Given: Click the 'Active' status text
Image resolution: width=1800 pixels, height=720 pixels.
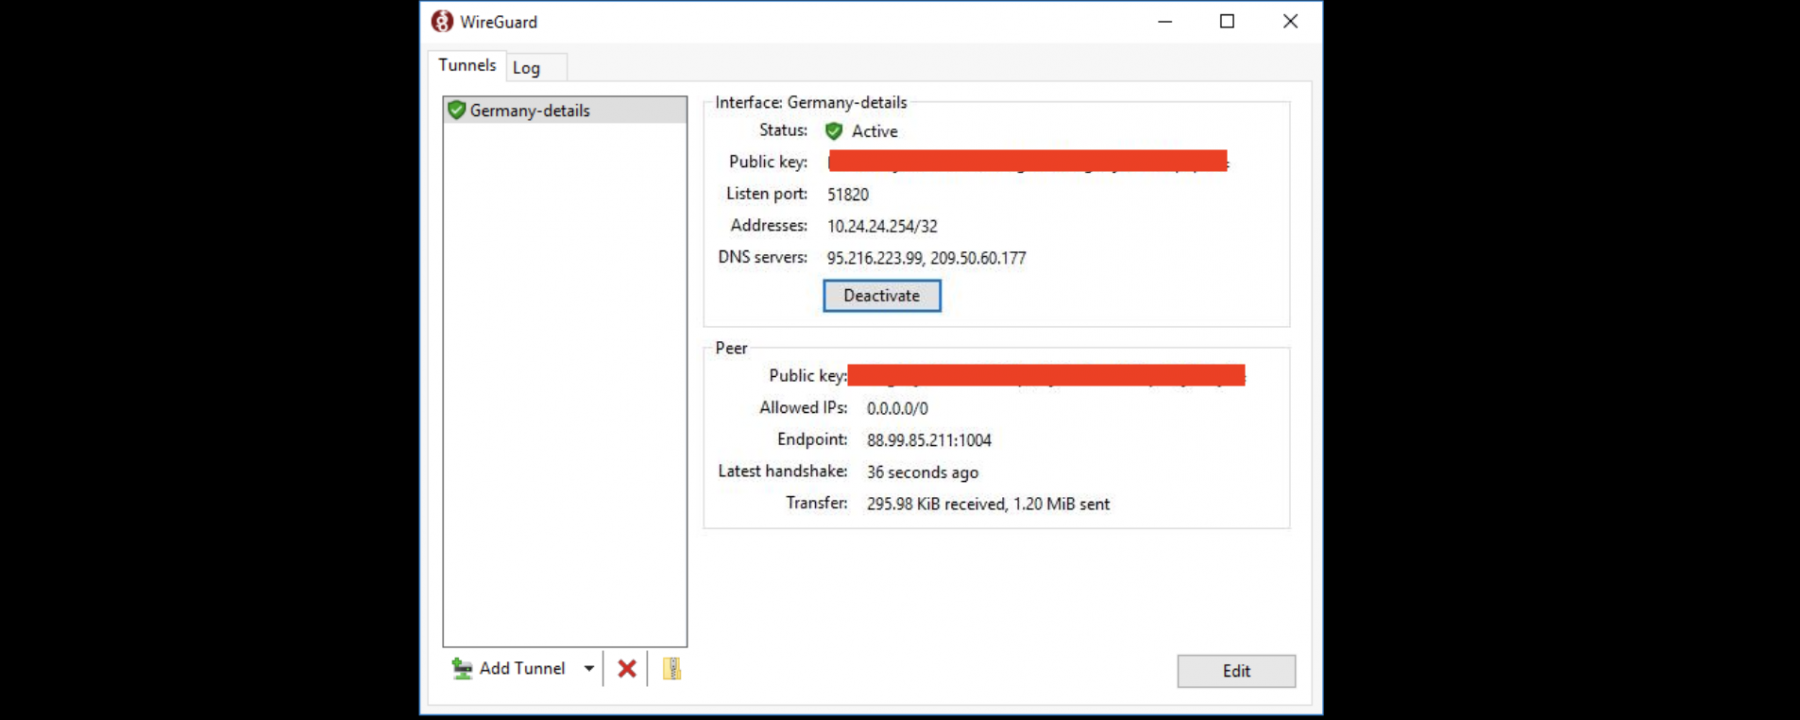Looking at the screenshot, I should point(875,131).
